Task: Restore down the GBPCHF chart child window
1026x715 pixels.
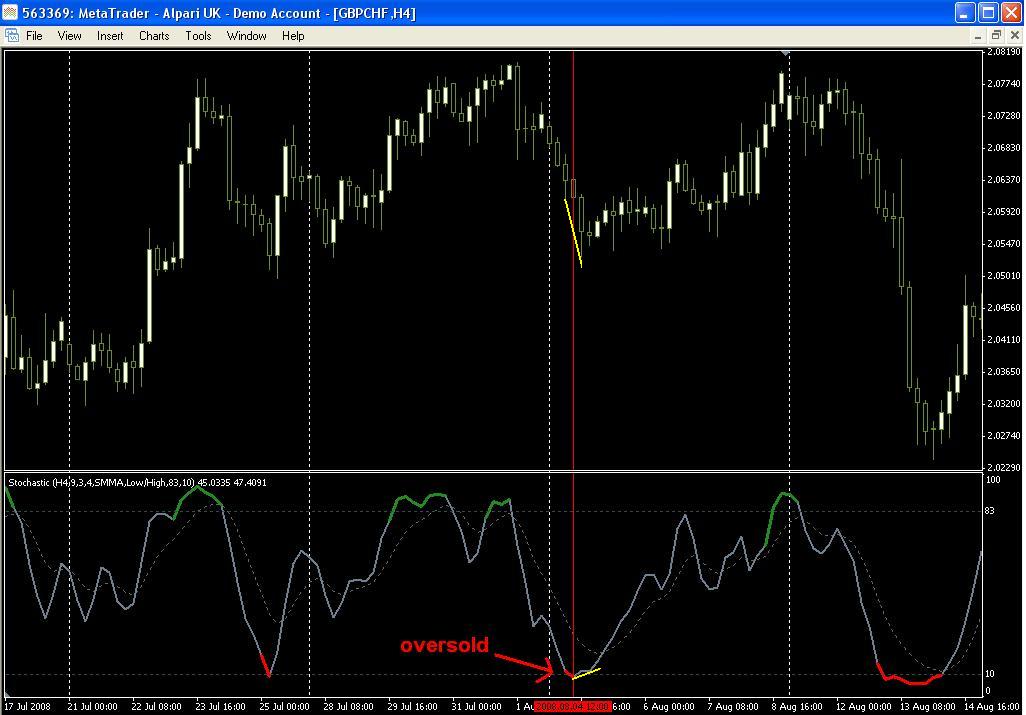Action: (996, 35)
